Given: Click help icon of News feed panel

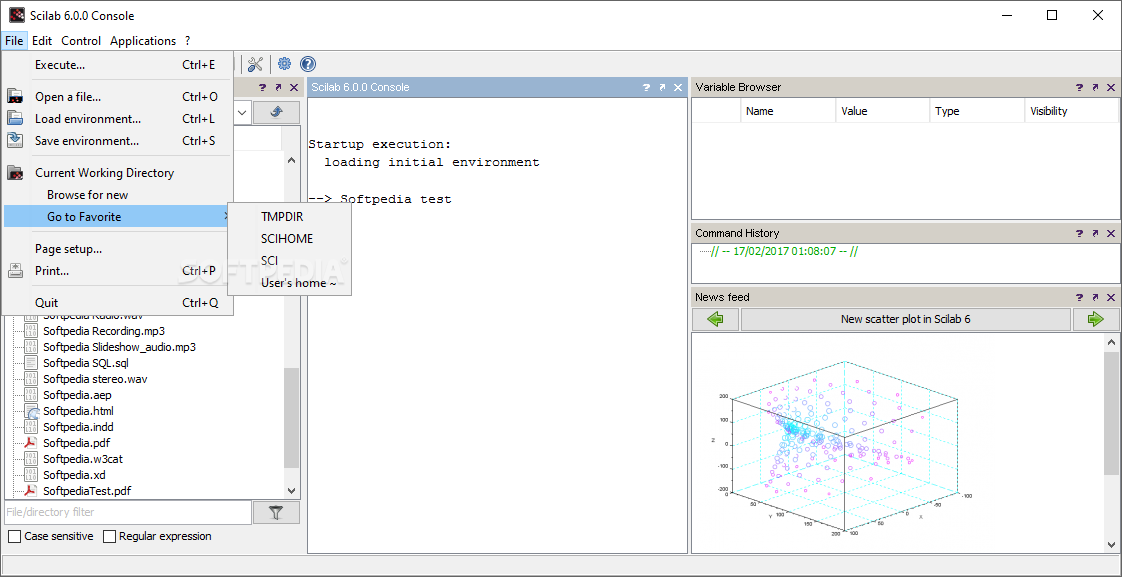Looking at the screenshot, I should pyautogui.click(x=1080, y=297).
